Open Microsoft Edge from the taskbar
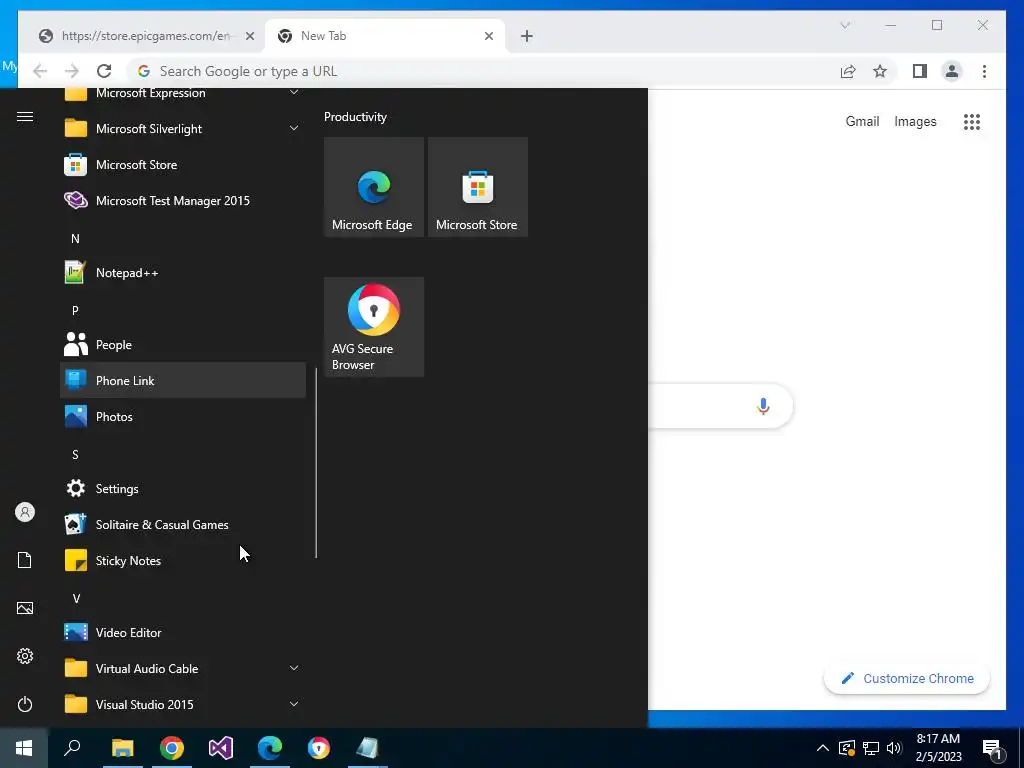 pos(270,748)
